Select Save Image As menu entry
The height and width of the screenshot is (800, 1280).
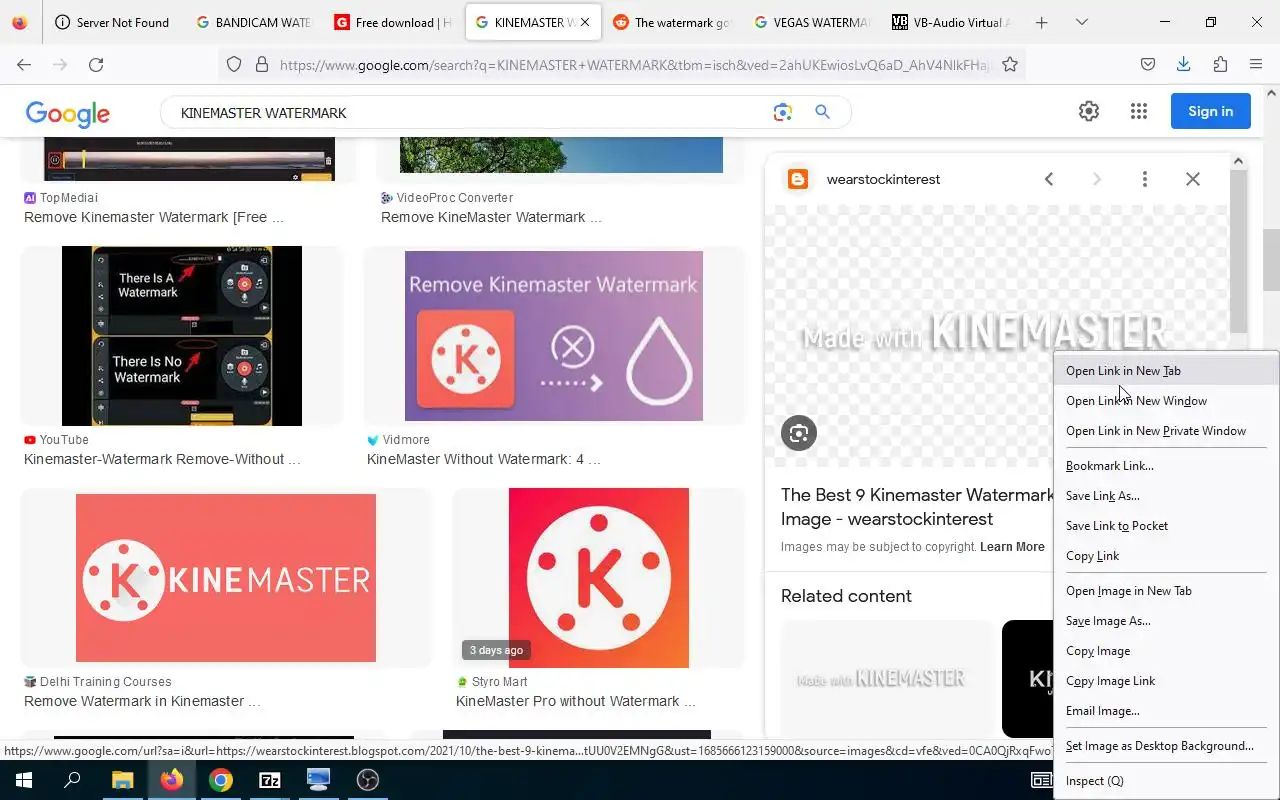1166,621
